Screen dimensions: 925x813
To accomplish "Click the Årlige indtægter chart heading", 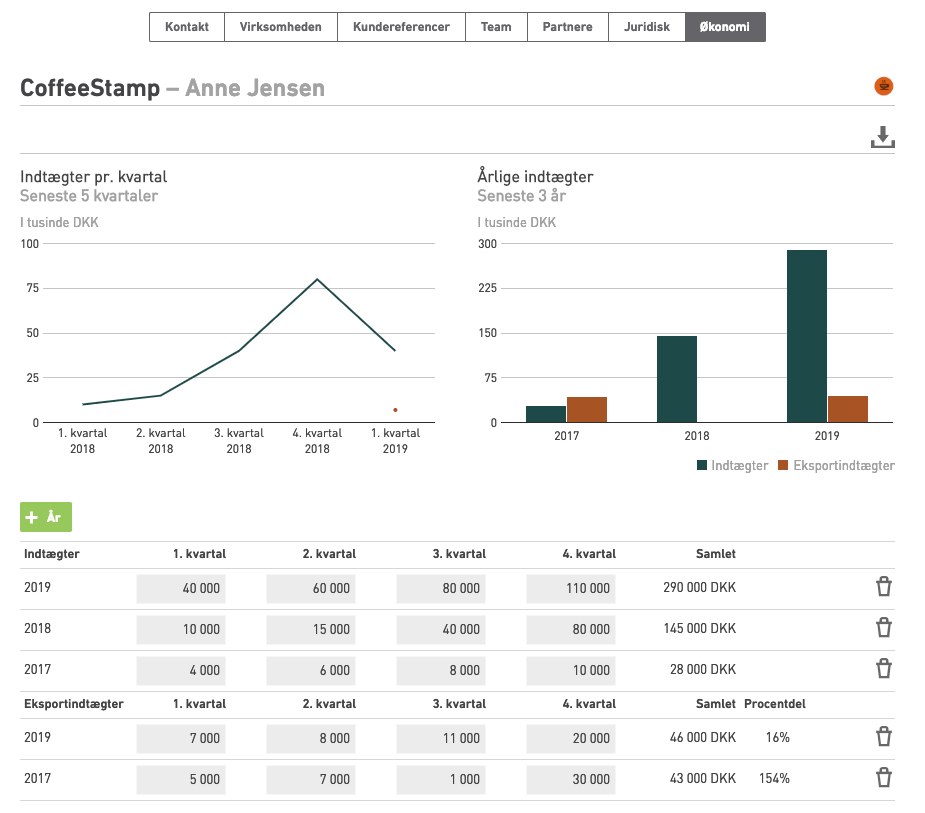I will [x=535, y=176].
